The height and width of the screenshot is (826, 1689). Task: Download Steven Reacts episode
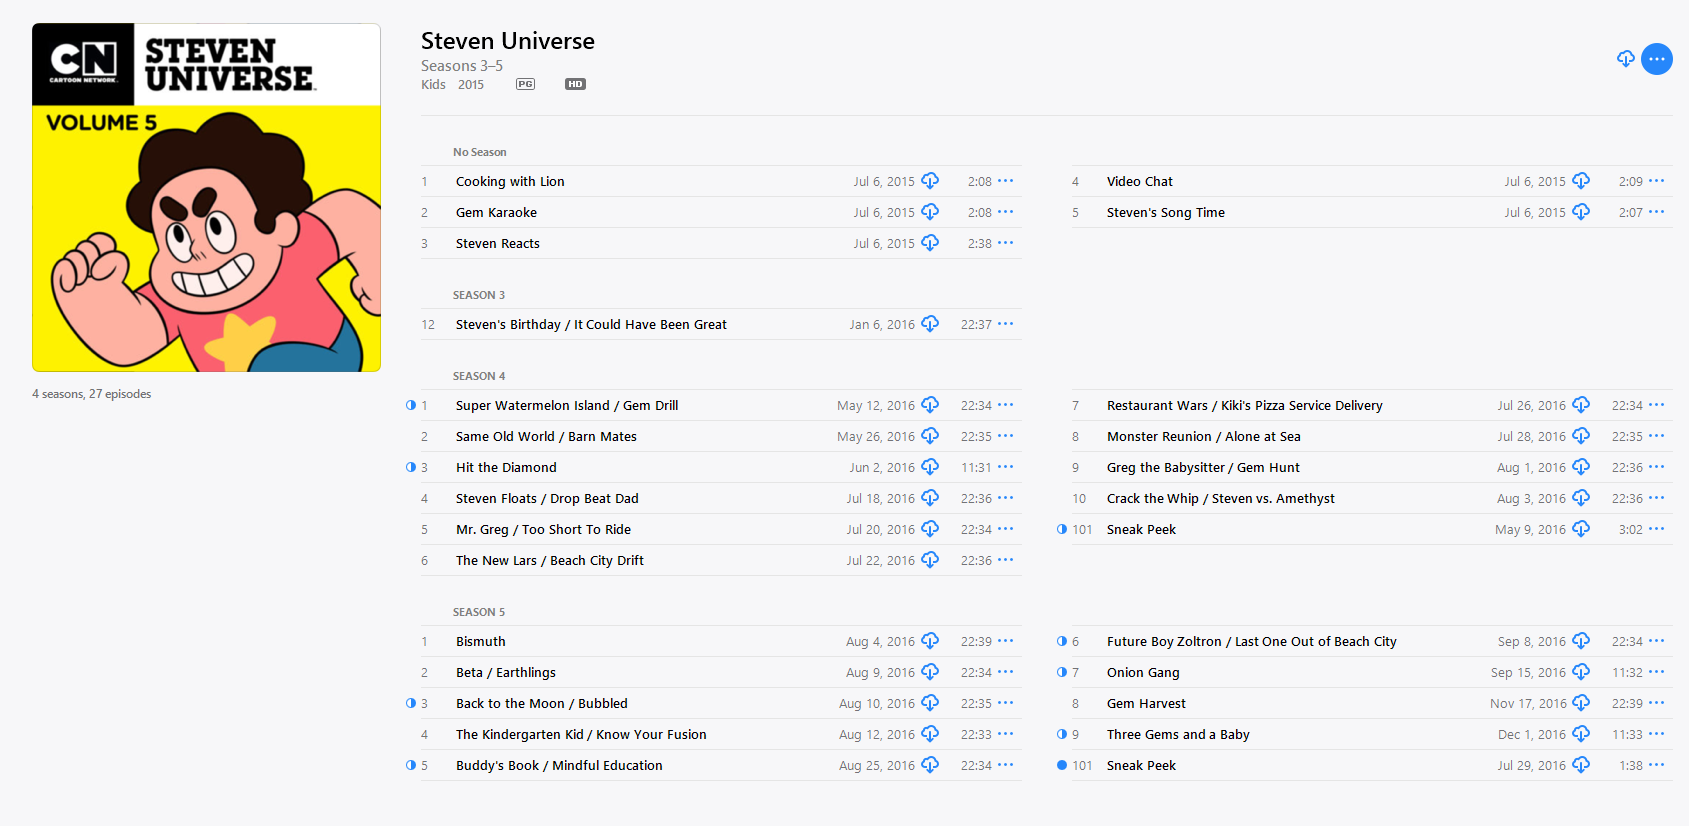pyautogui.click(x=930, y=243)
